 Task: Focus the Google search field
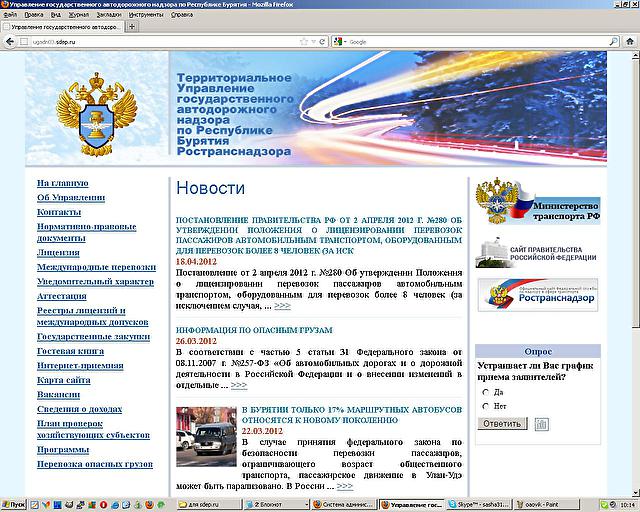pos(478,42)
